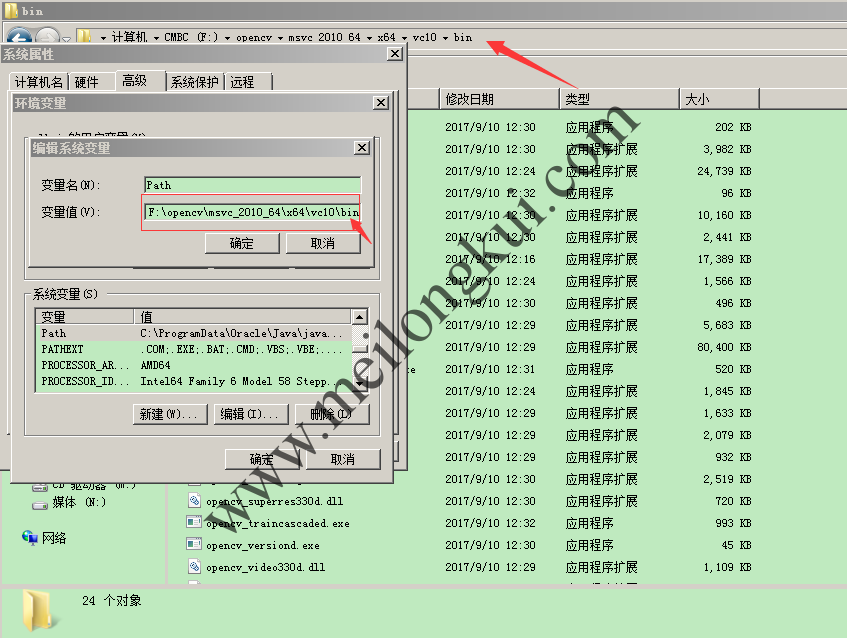Sort files by 大小 column
The height and width of the screenshot is (638, 847).
[719, 99]
